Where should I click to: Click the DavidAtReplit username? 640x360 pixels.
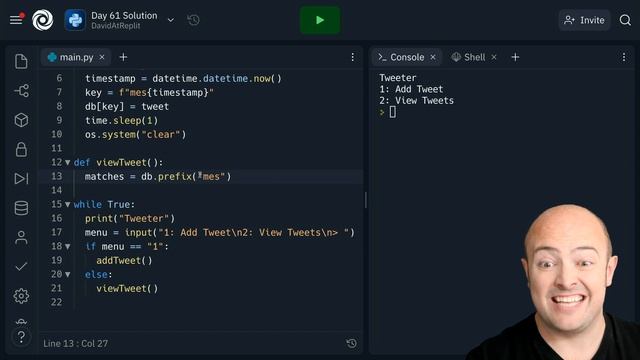click(116, 26)
